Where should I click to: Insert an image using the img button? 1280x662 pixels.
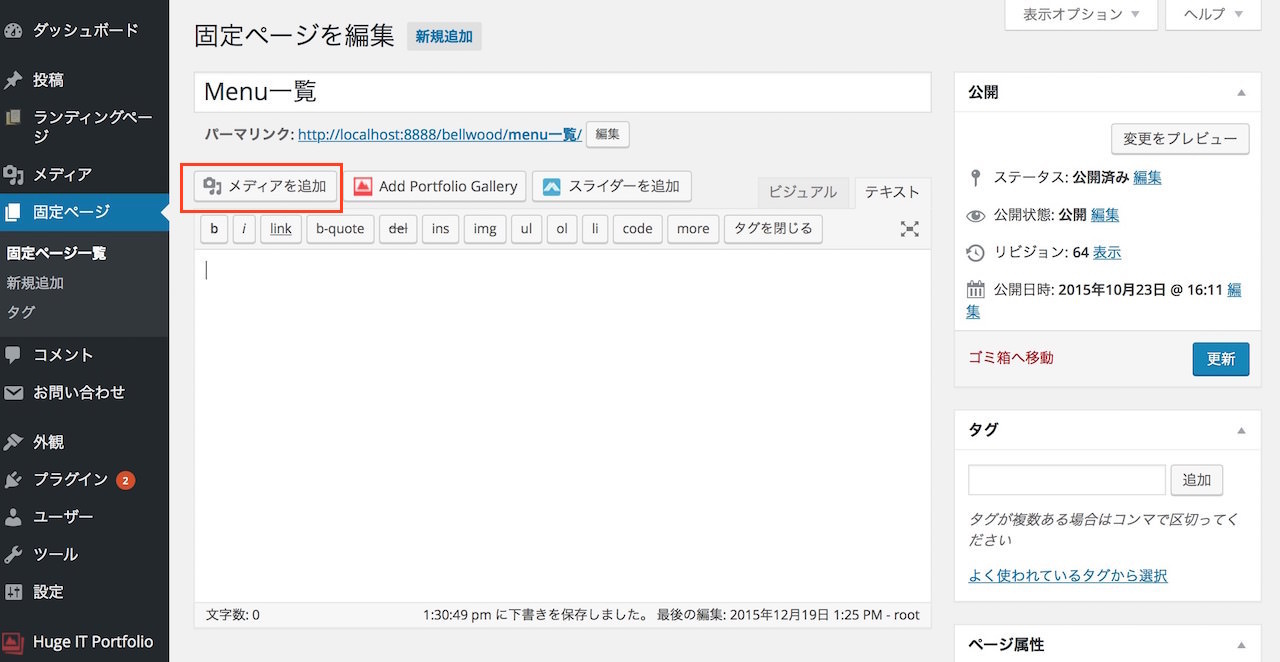click(484, 228)
